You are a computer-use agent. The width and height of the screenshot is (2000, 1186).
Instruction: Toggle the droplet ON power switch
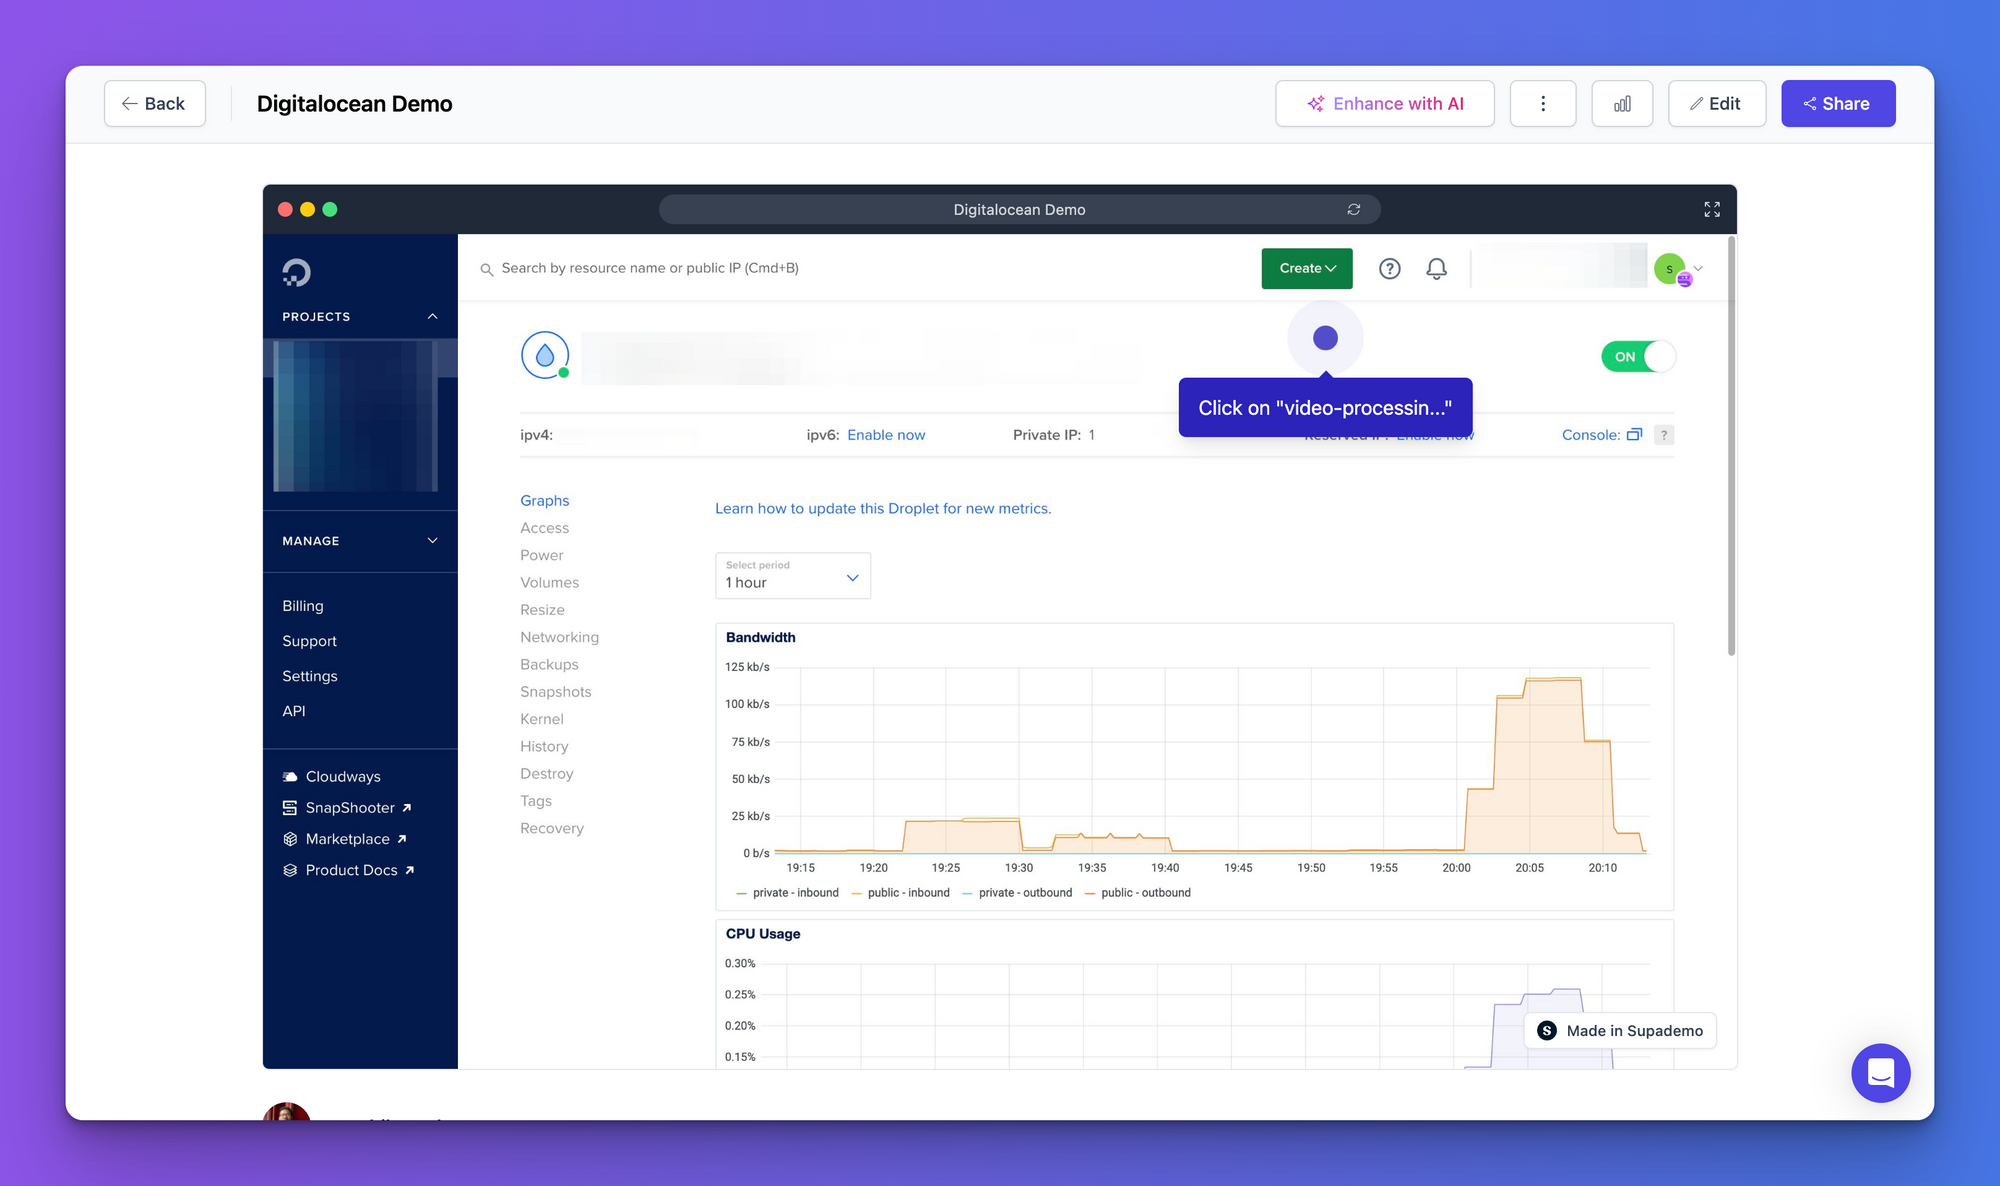click(x=1638, y=357)
